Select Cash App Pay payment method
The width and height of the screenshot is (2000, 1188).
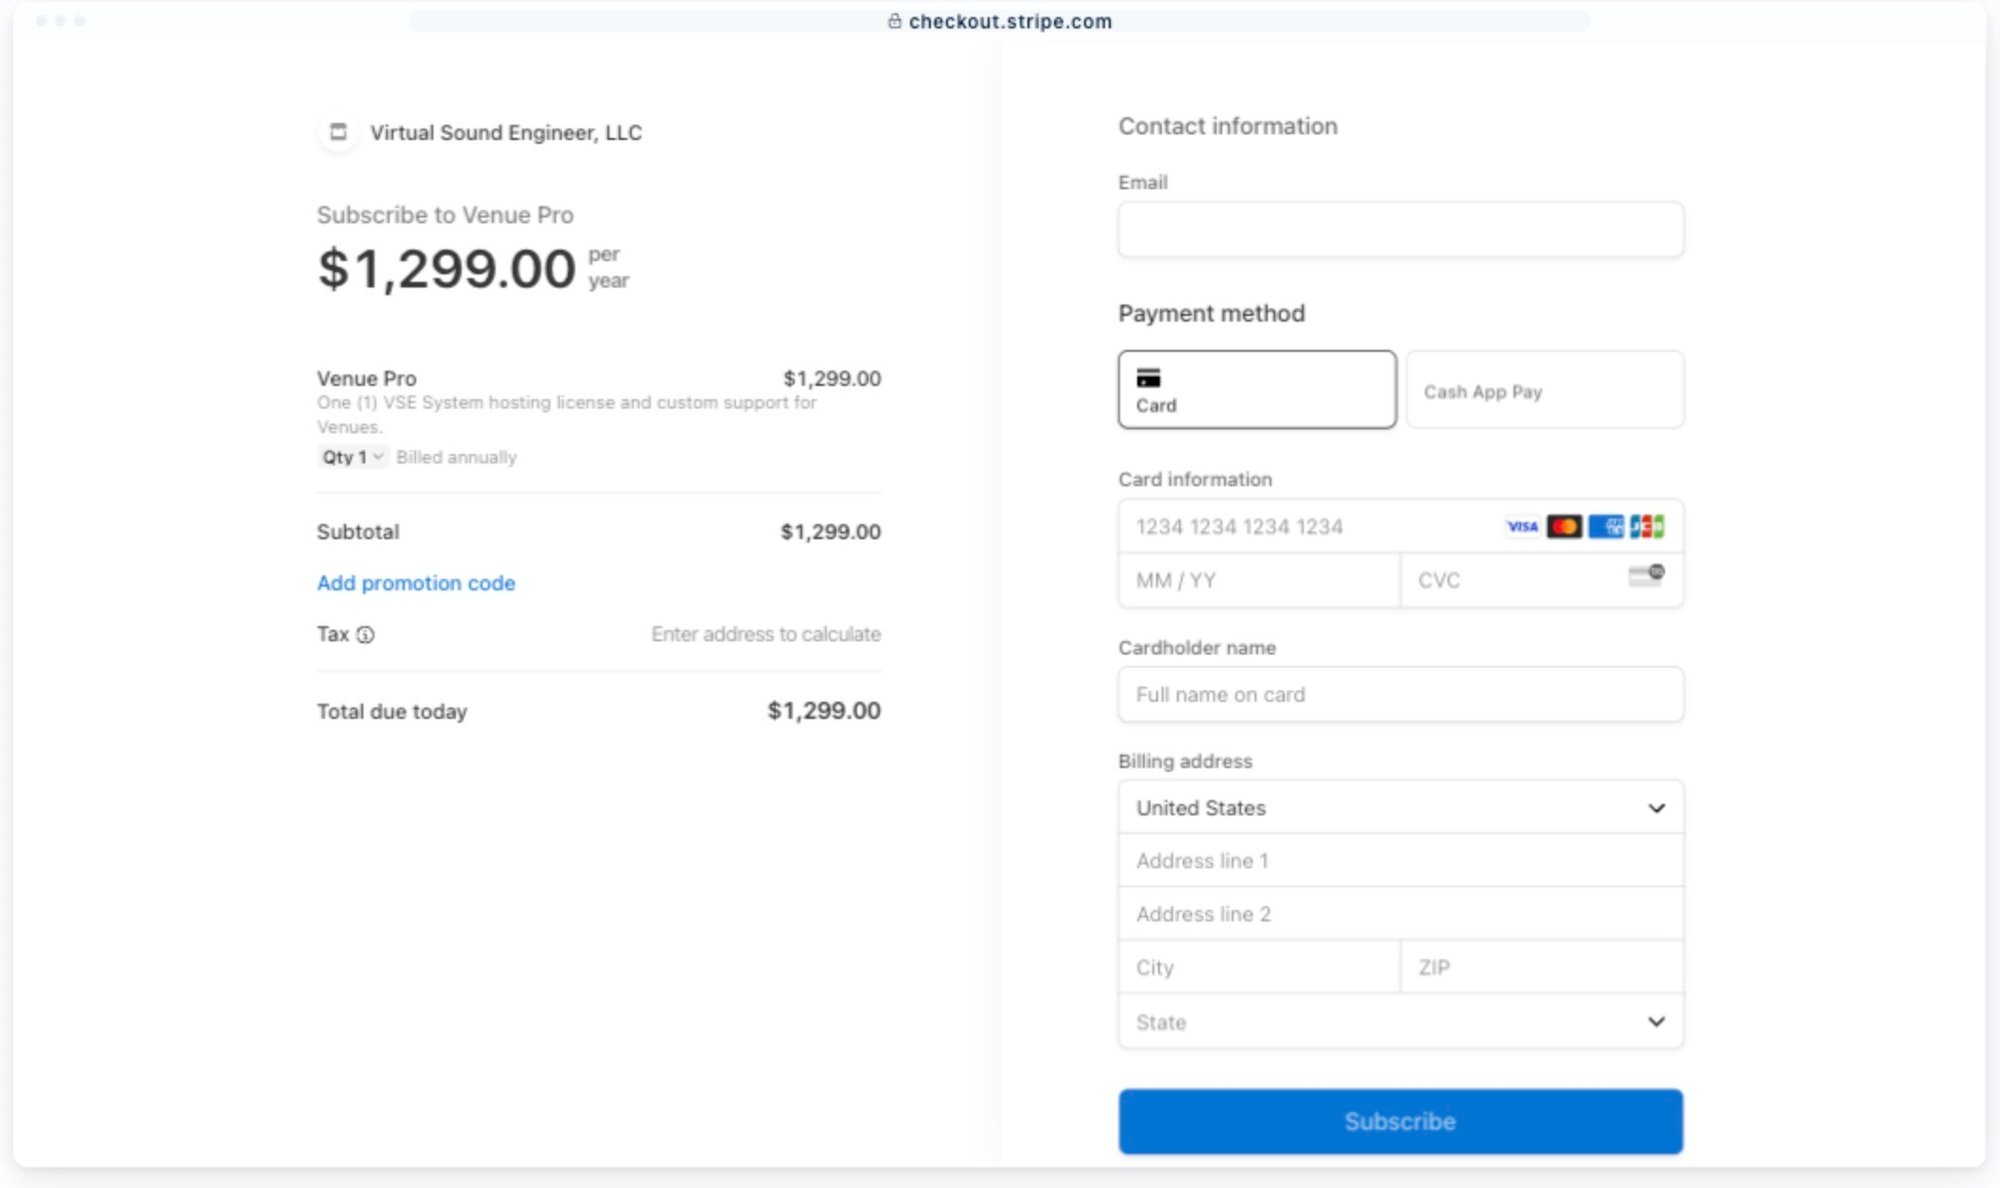pyautogui.click(x=1544, y=390)
